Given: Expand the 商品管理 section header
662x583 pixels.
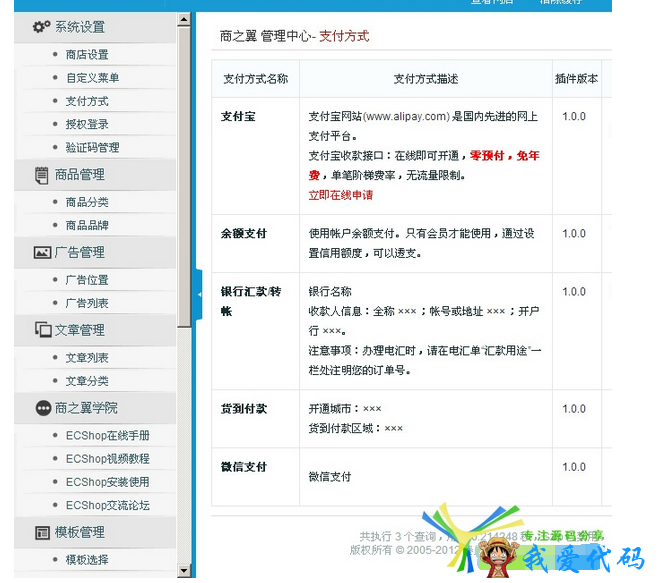Looking at the screenshot, I should tap(95, 175).
